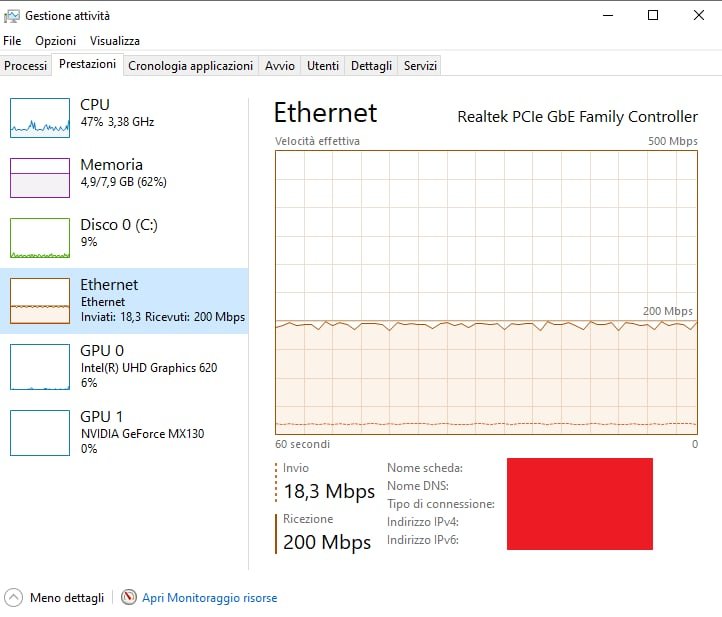Switch to the Cronologia applicazioni tab

tap(190, 66)
